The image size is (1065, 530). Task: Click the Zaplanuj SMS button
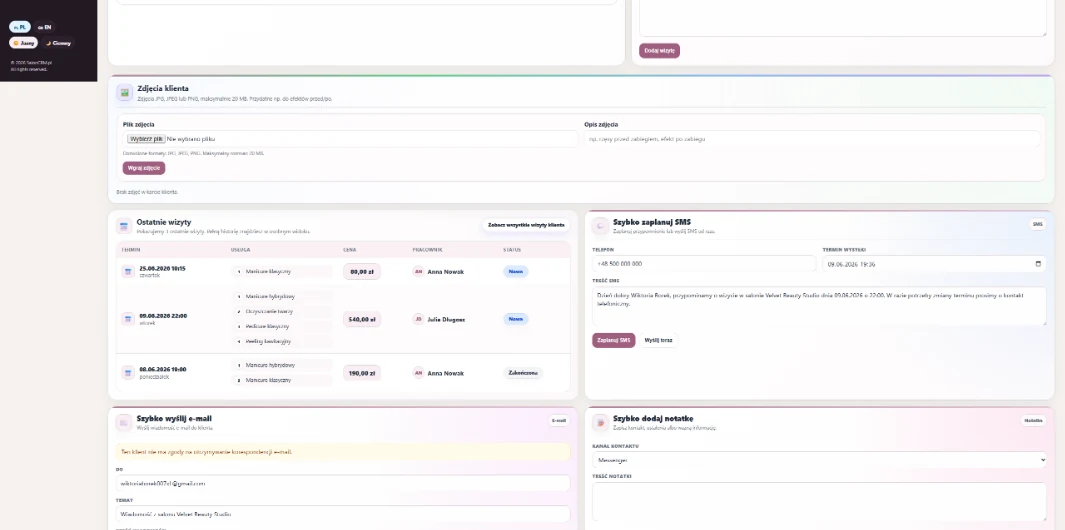(x=613, y=340)
